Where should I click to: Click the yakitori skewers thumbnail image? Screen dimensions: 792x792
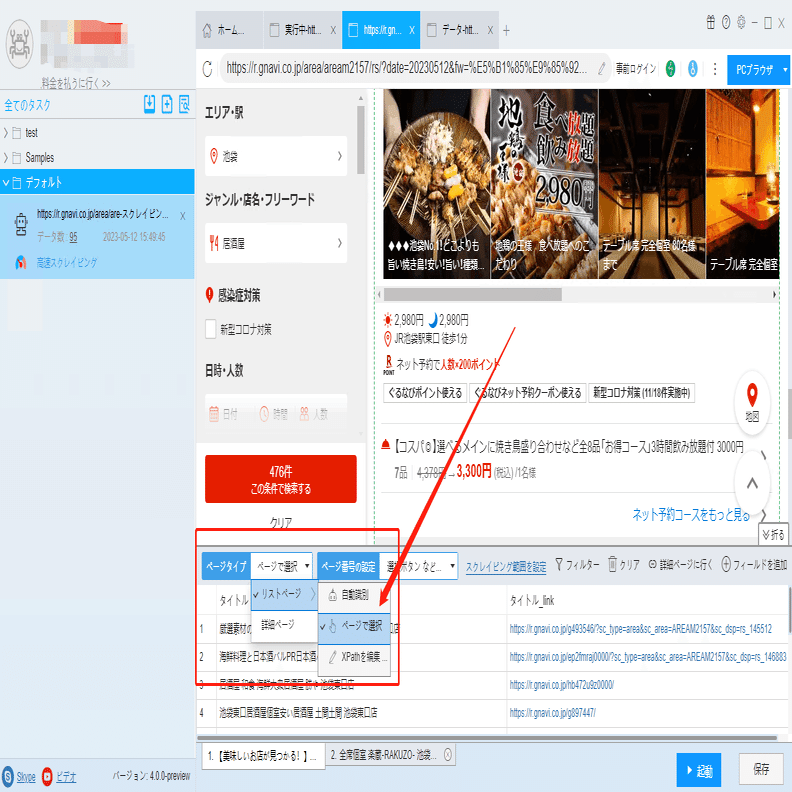click(x=436, y=183)
